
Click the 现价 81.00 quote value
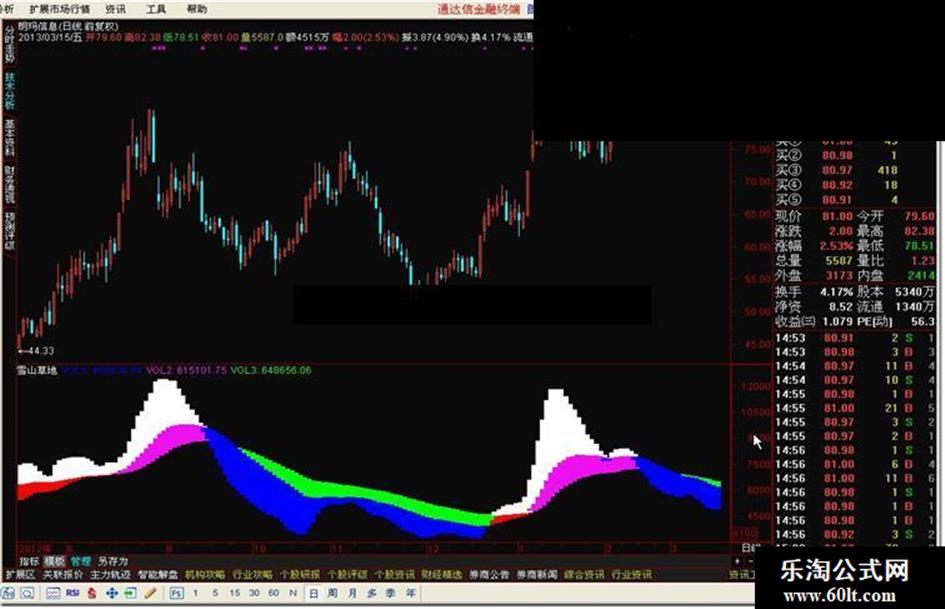click(x=838, y=216)
